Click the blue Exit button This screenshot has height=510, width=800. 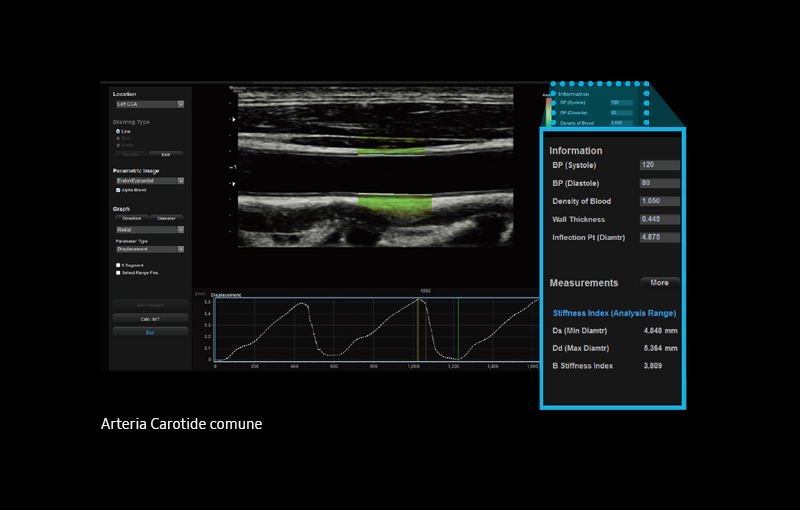[x=150, y=333]
